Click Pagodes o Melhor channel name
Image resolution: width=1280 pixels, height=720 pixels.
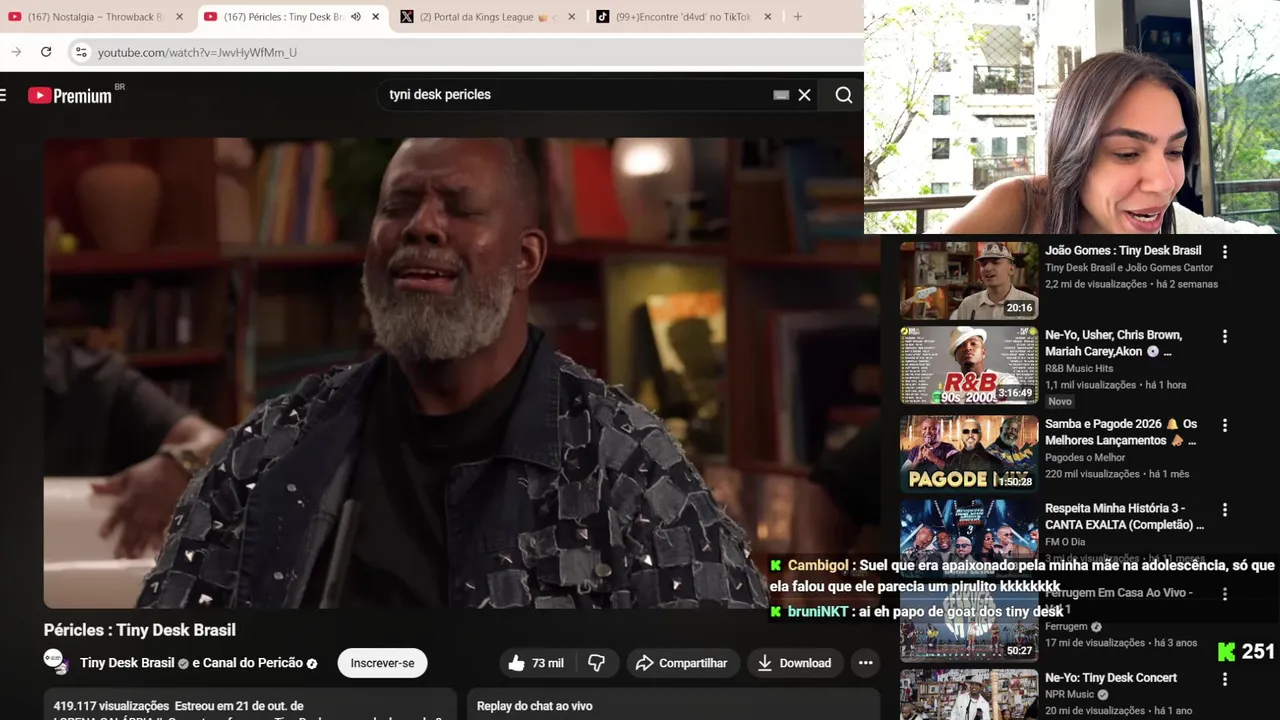click(1085, 457)
